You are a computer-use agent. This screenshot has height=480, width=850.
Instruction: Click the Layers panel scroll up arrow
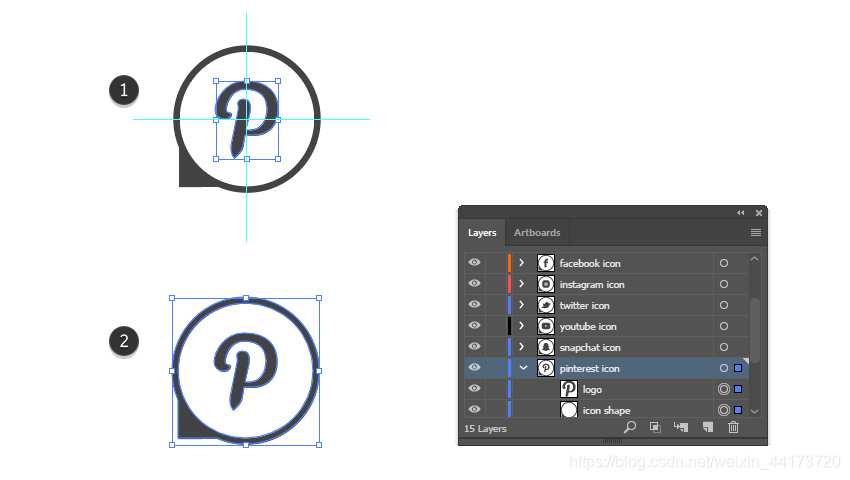coord(755,259)
